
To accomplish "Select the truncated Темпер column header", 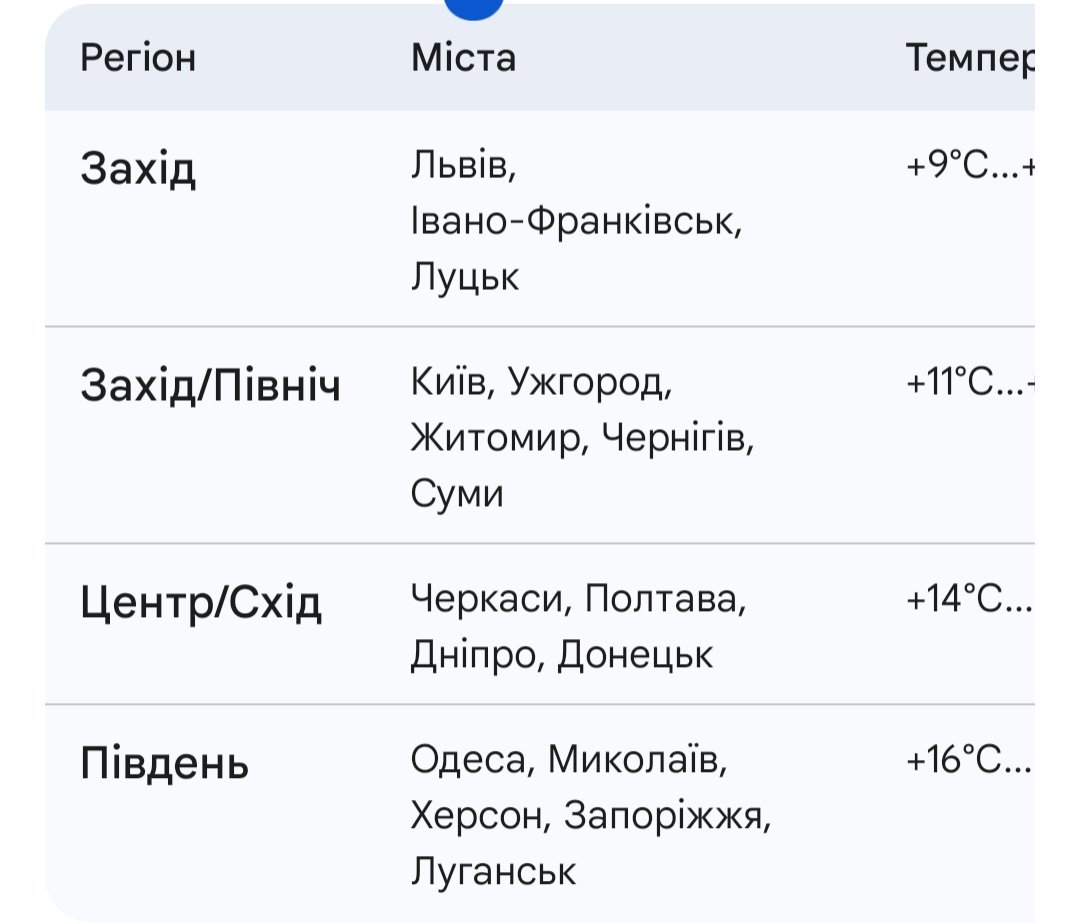I will (967, 58).
